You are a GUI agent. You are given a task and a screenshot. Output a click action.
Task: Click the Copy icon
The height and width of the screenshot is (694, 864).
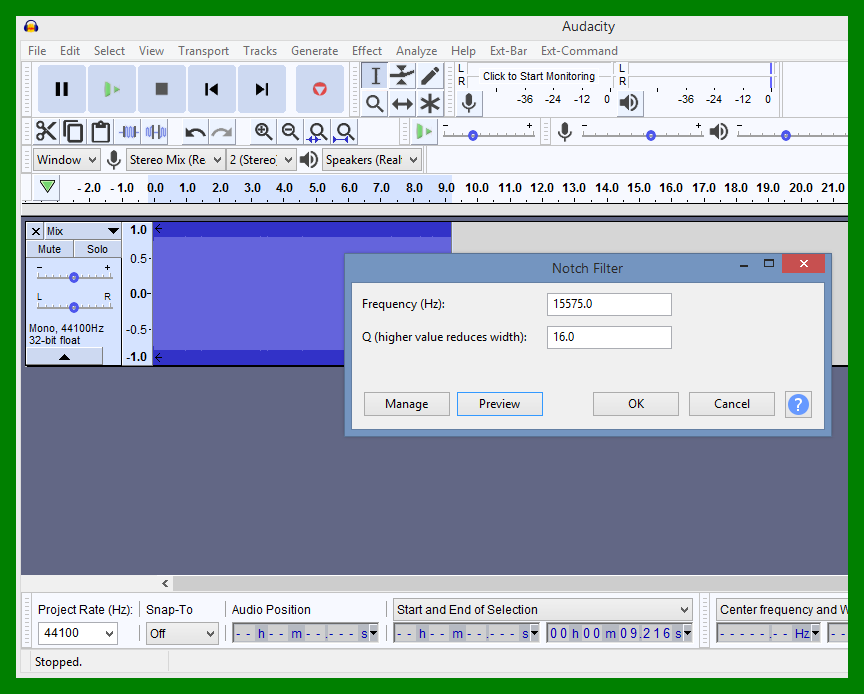click(x=73, y=132)
